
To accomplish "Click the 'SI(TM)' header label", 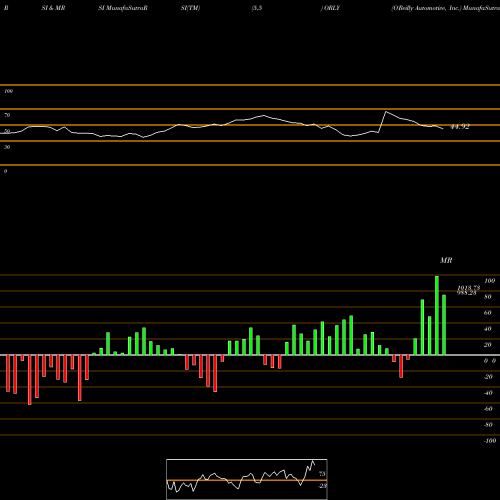I will [190, 8].
